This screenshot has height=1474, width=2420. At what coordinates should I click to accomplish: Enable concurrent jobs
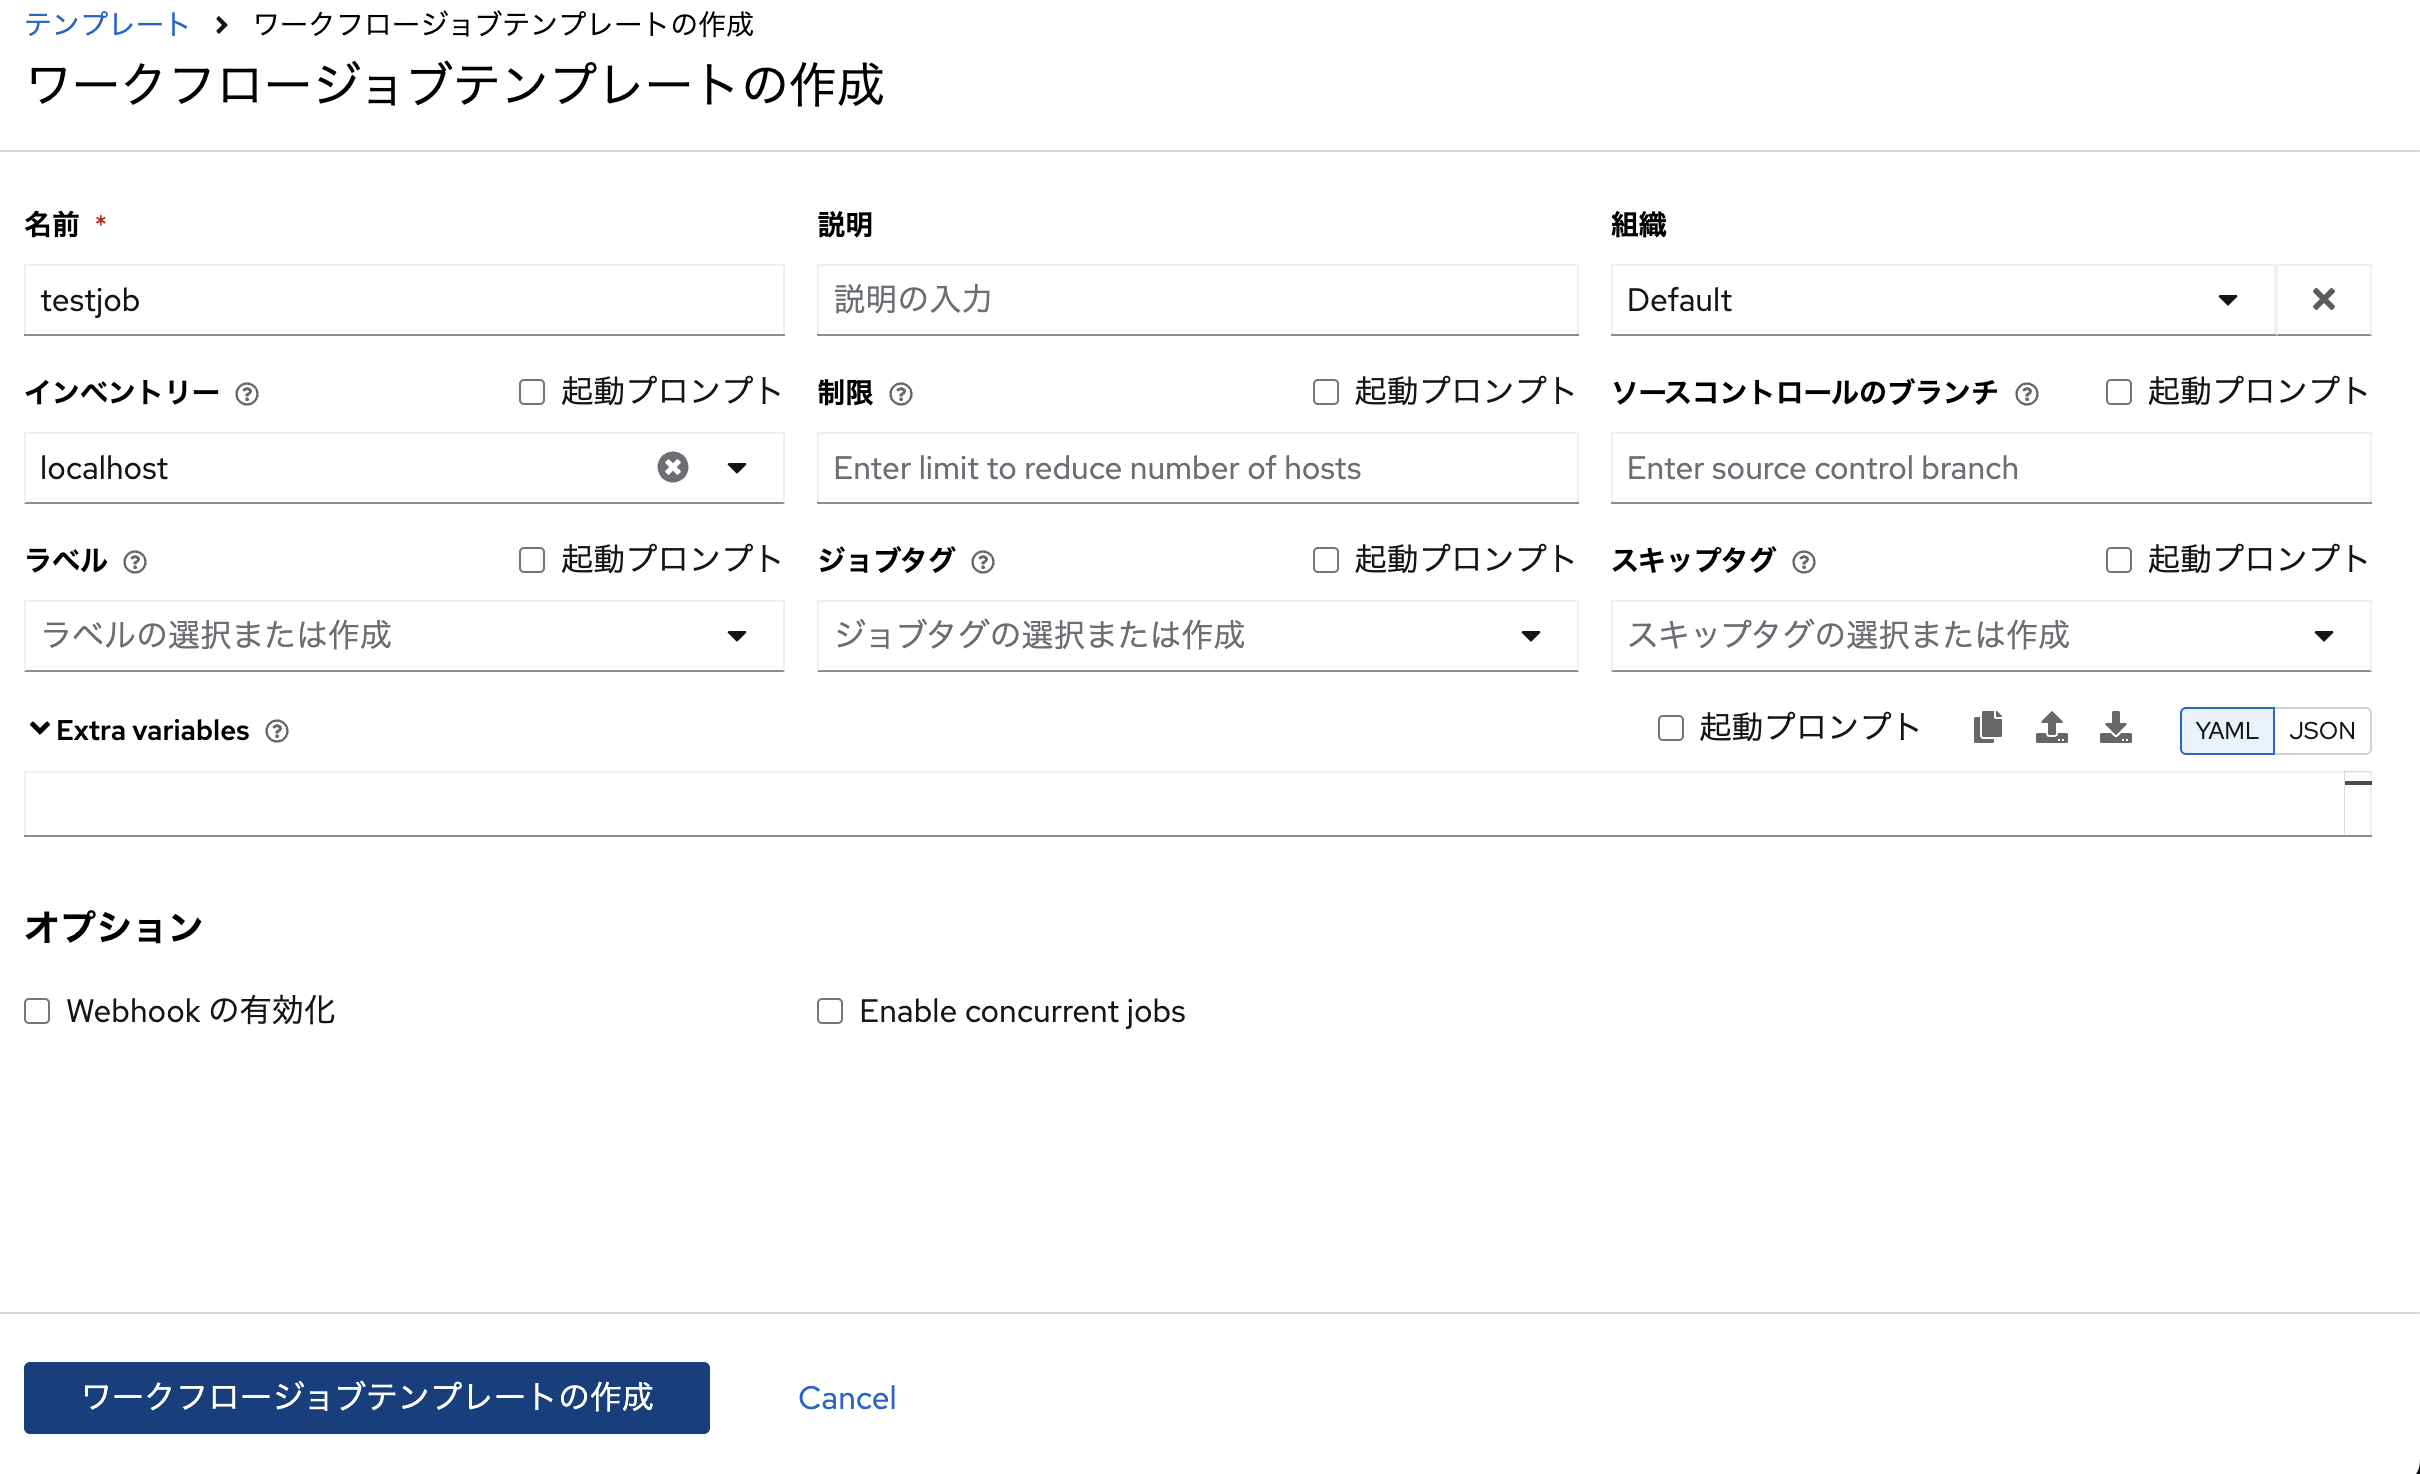830,1011
